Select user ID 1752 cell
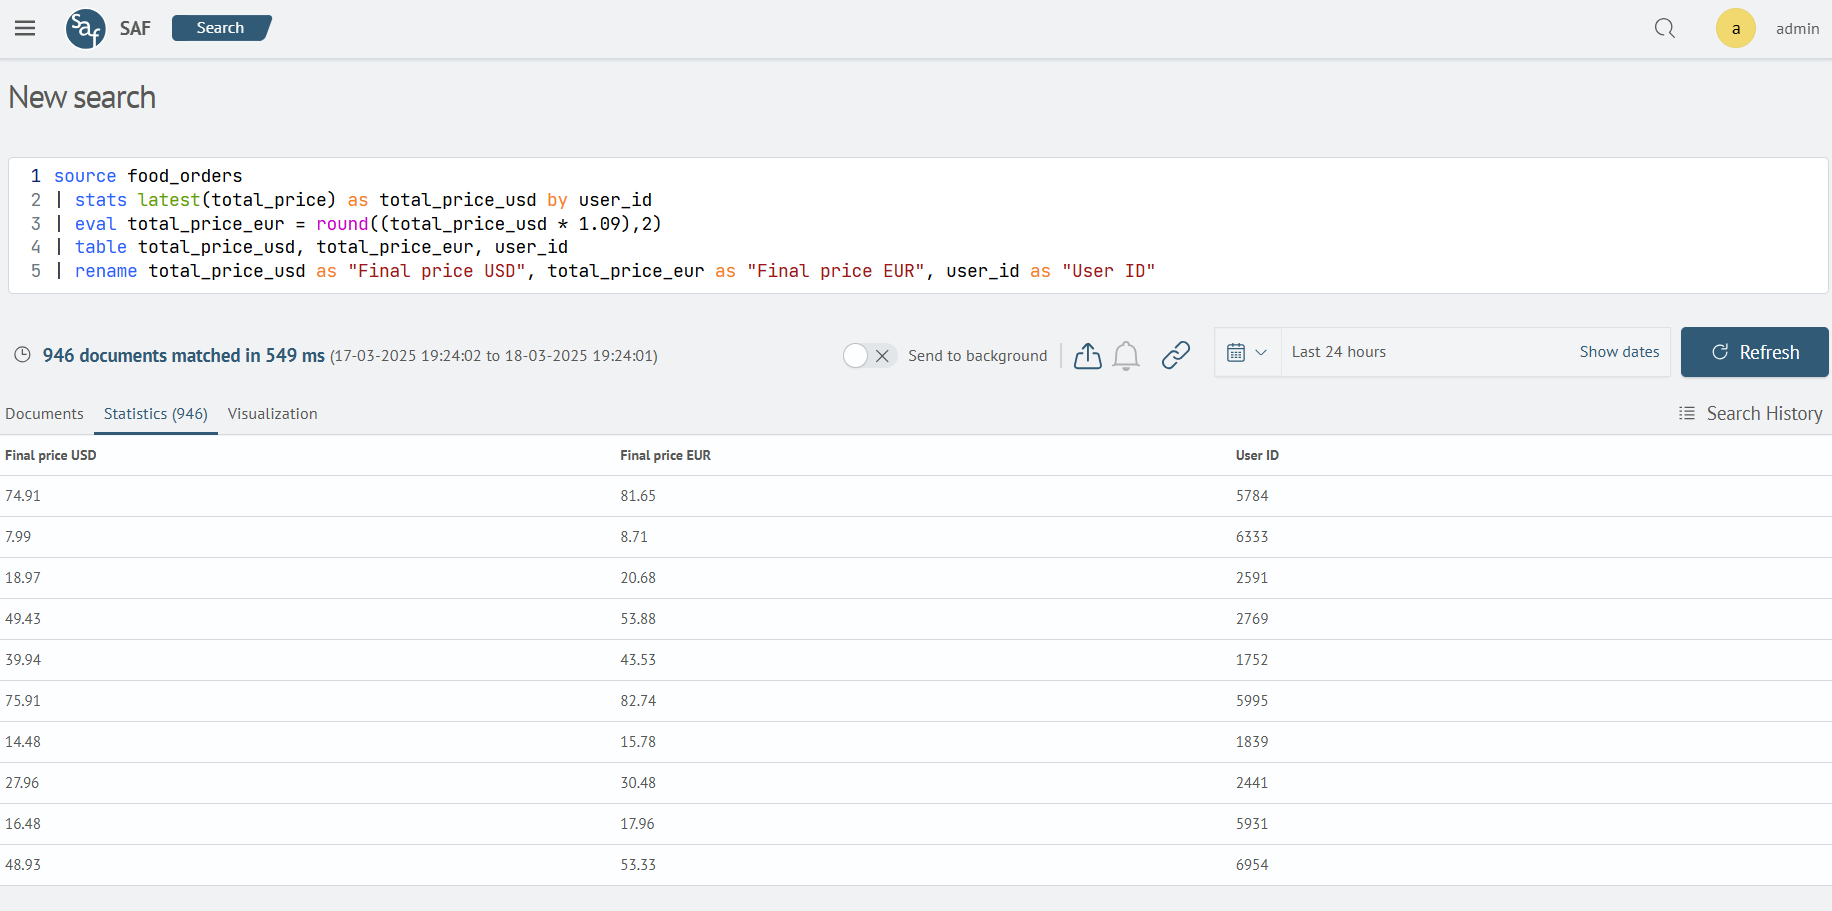 (1252, 660)
